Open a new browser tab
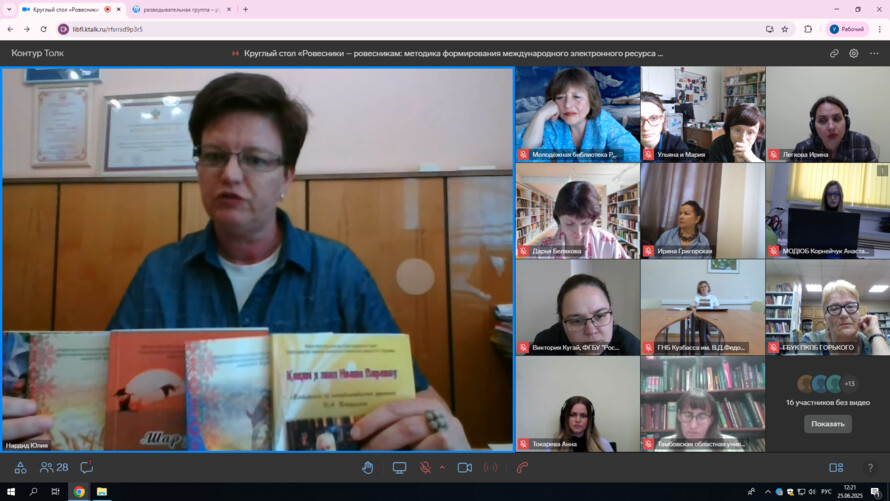This screenshot has width=890, height=501. pos(246,9)
